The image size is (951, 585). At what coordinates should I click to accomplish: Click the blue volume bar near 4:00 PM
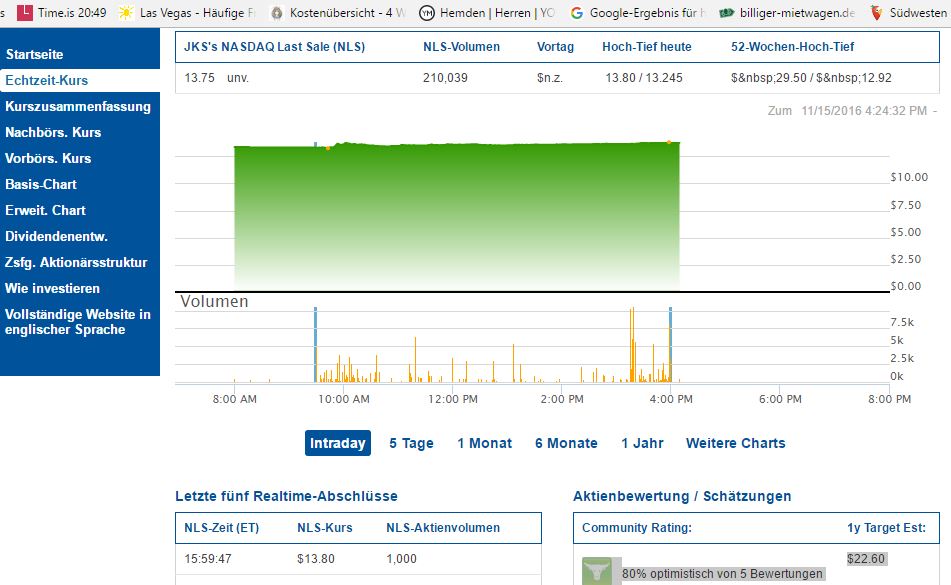pyautogui.click(x=670, y=344)
